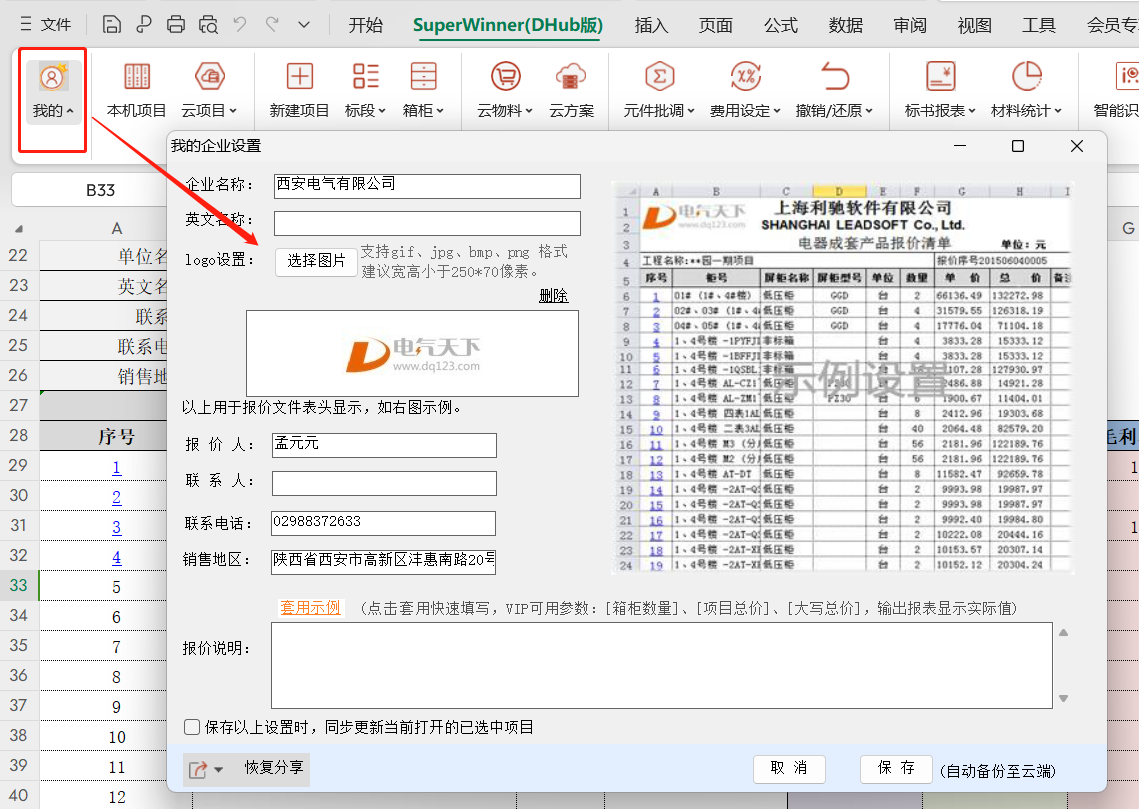Open the 插入 tab
The width and height of the screenshot is (1139, 809).
click(651, 25)
